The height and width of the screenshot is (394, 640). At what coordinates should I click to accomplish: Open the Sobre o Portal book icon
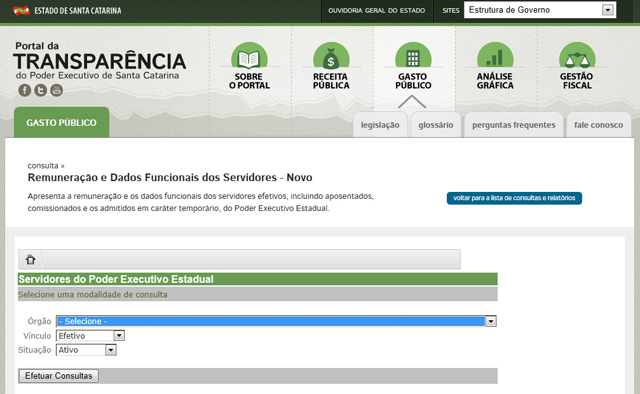(x=249, y=56)
